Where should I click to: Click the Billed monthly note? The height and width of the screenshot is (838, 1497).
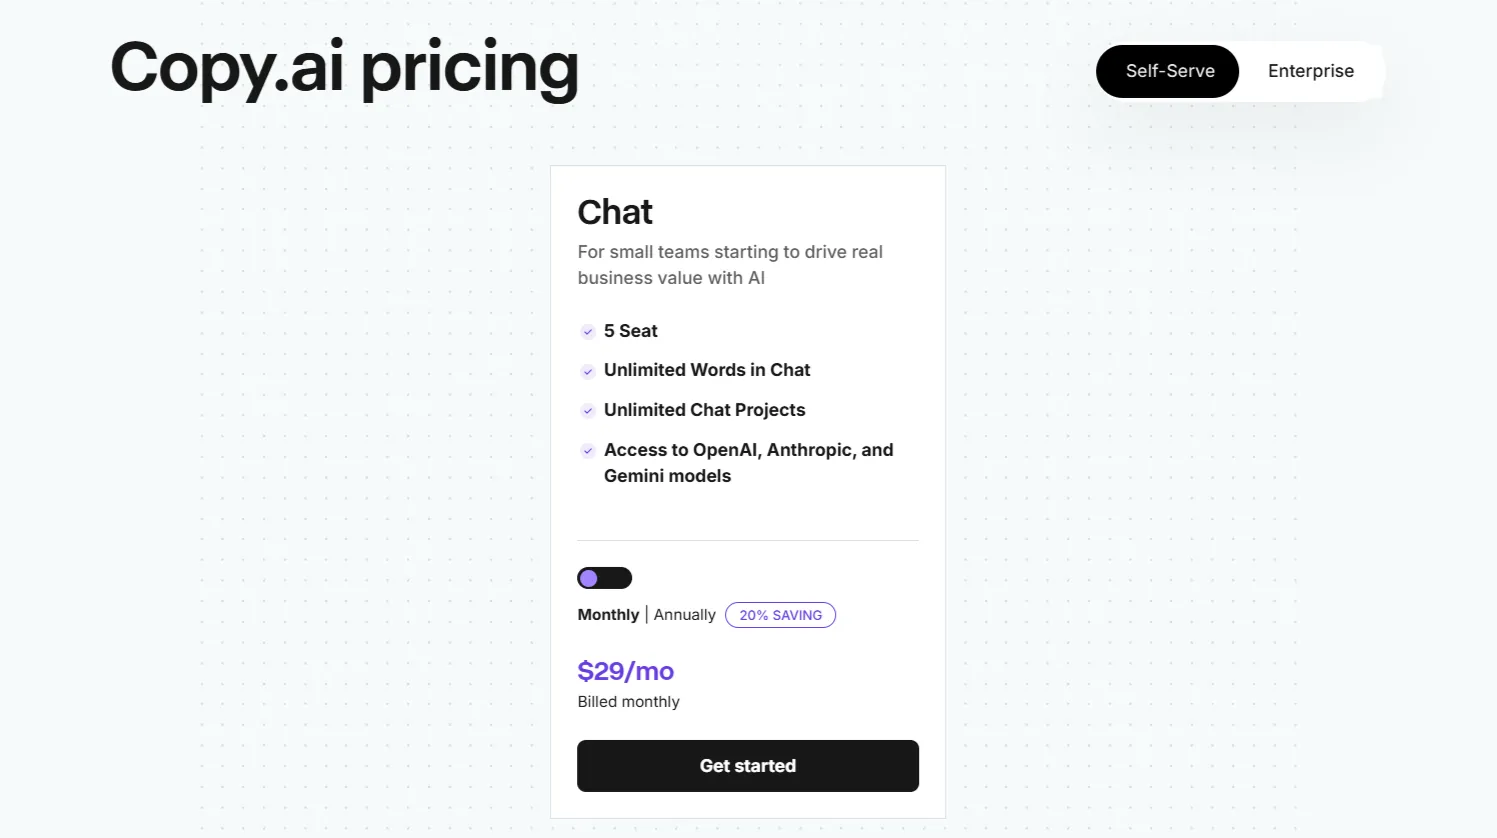pos(628,702)
